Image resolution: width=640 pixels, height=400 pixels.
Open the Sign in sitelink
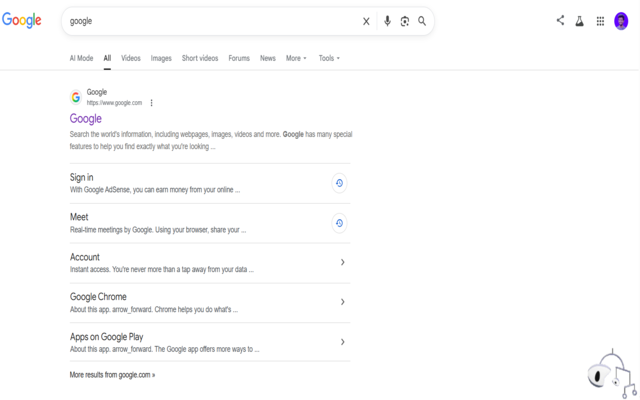click(x=82, y=177)
